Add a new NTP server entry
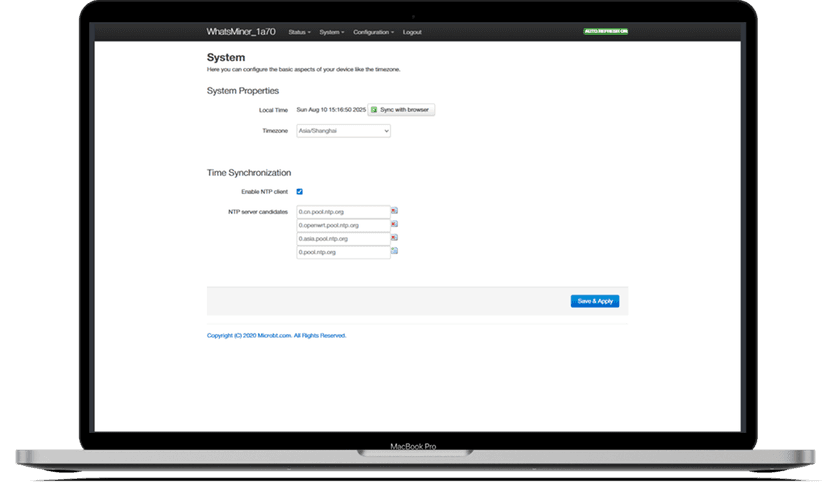 pos(394,251)
